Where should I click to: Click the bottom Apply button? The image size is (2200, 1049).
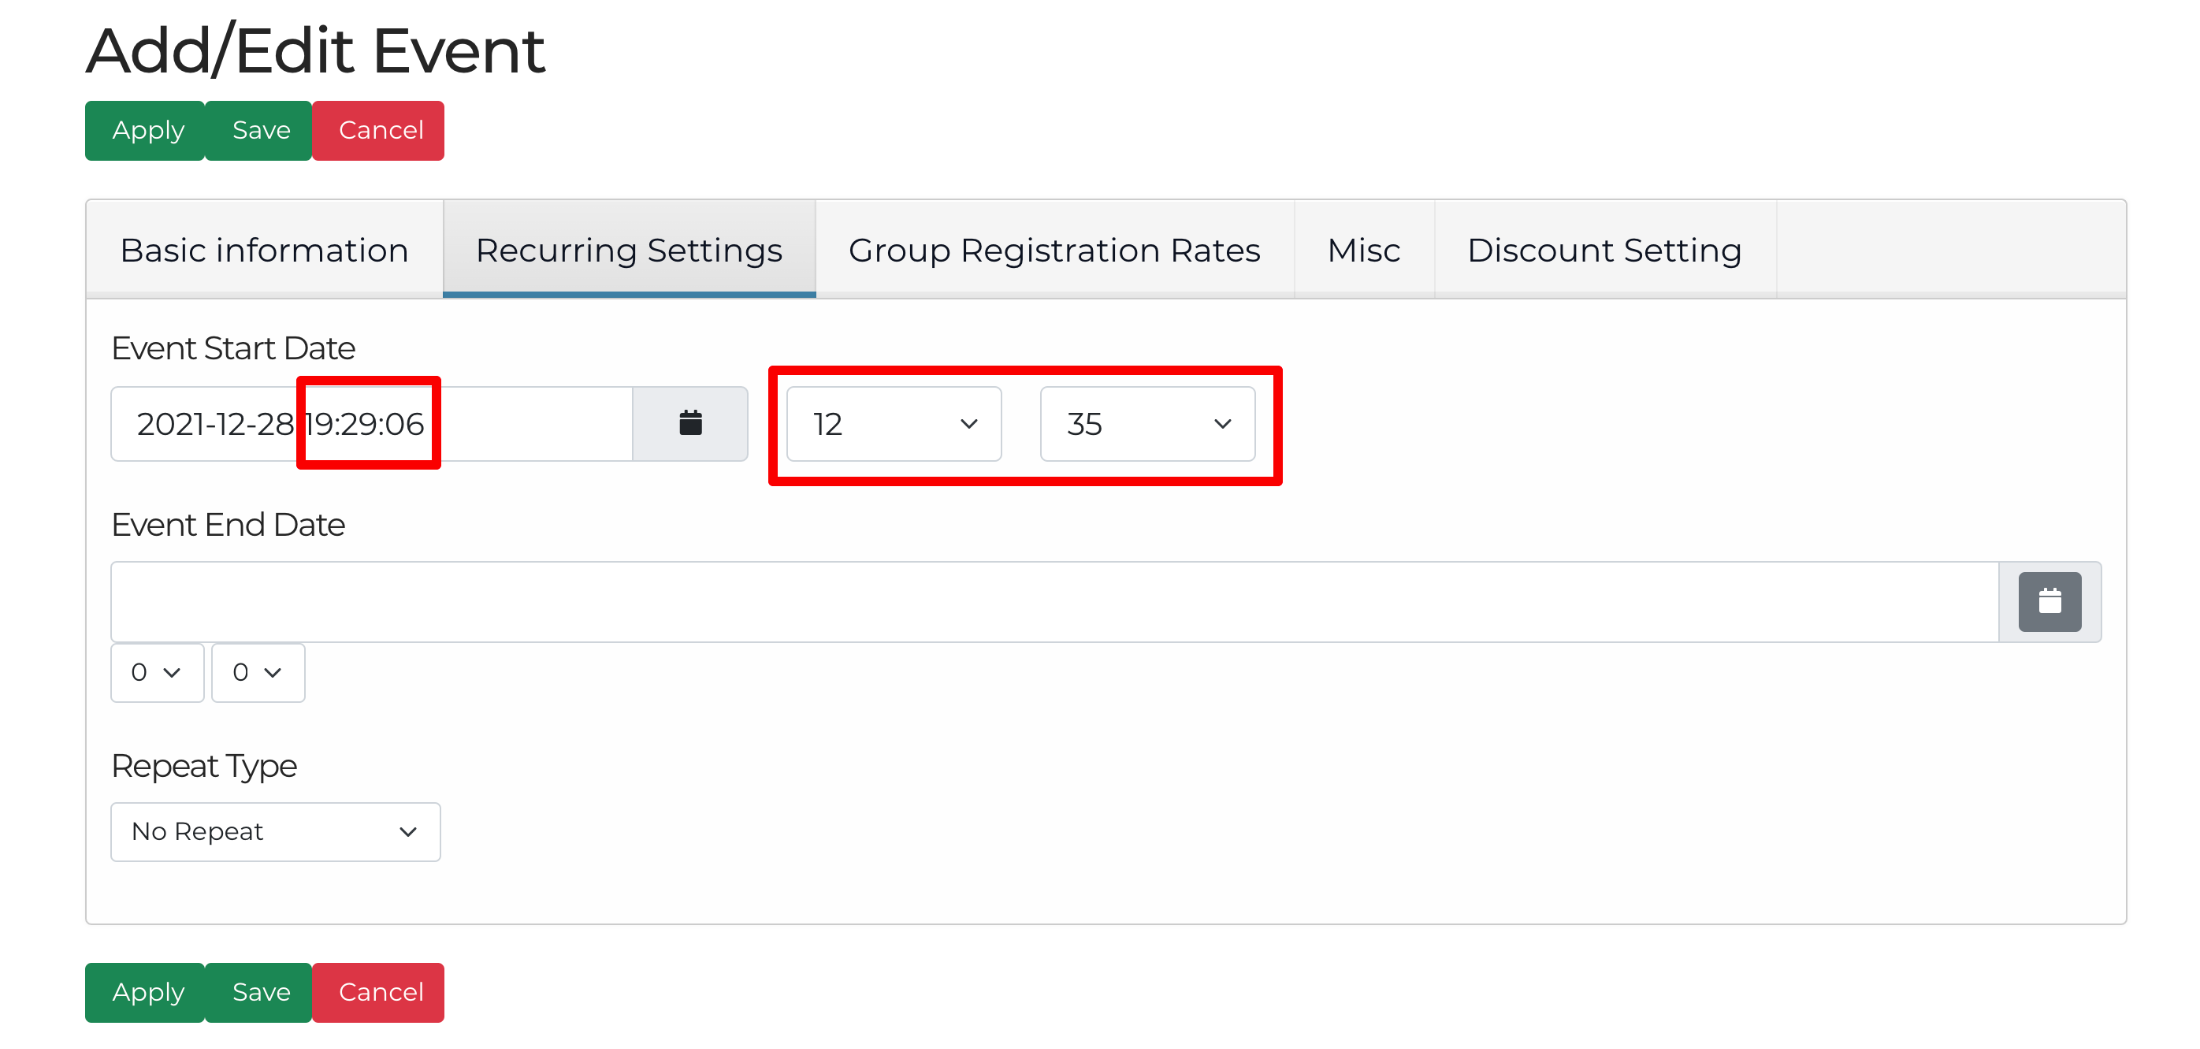coord(147,993)
